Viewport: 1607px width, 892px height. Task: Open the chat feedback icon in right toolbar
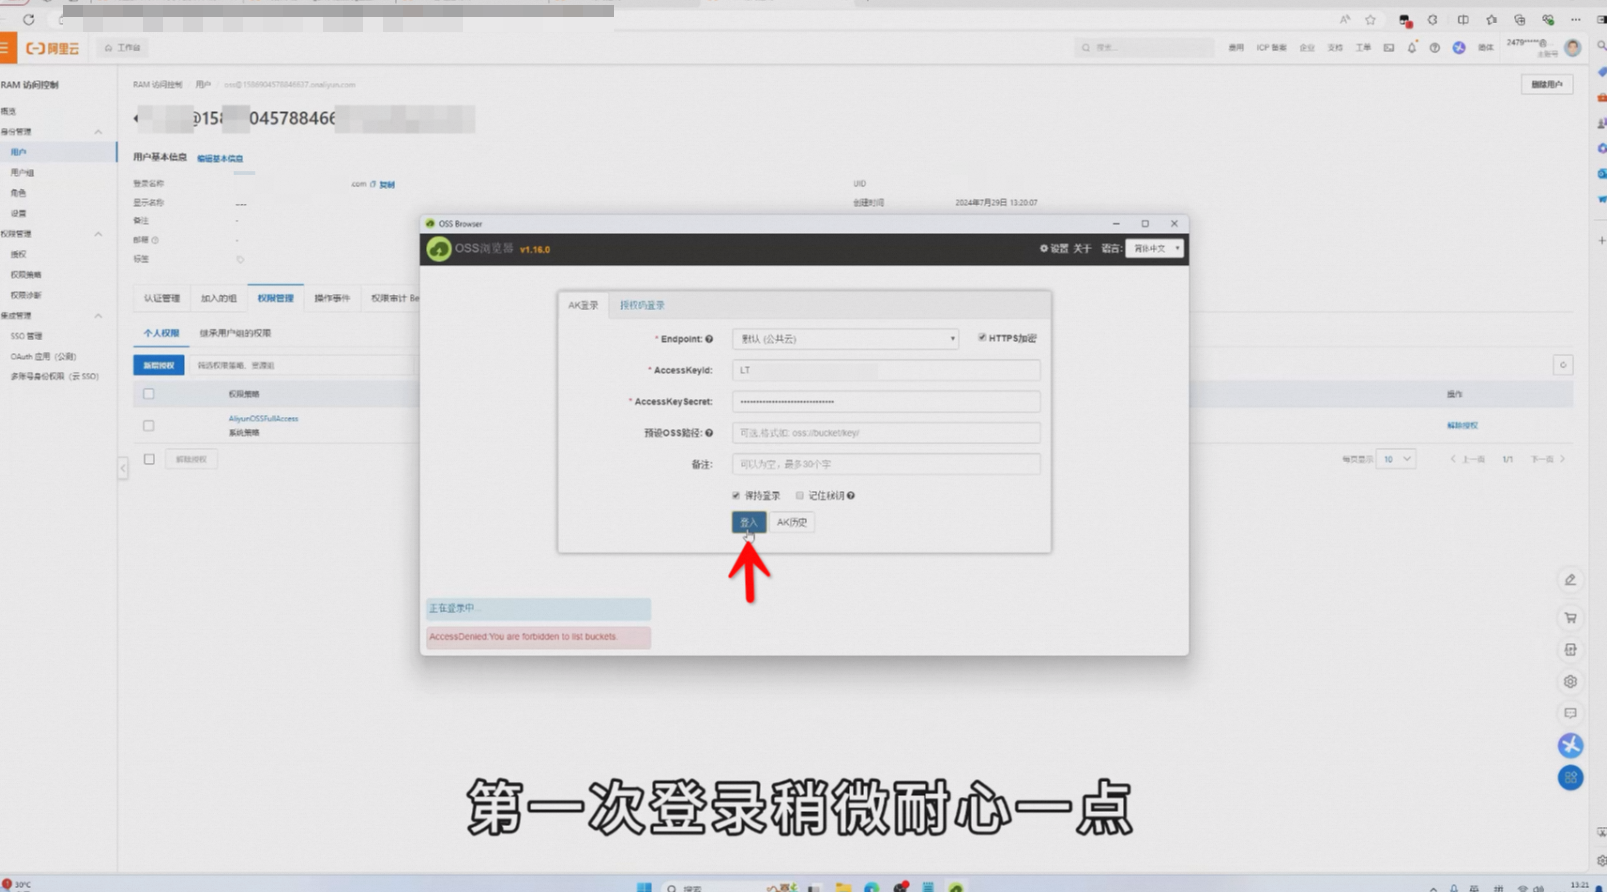pyautogui.click(x=1570, y=714)
